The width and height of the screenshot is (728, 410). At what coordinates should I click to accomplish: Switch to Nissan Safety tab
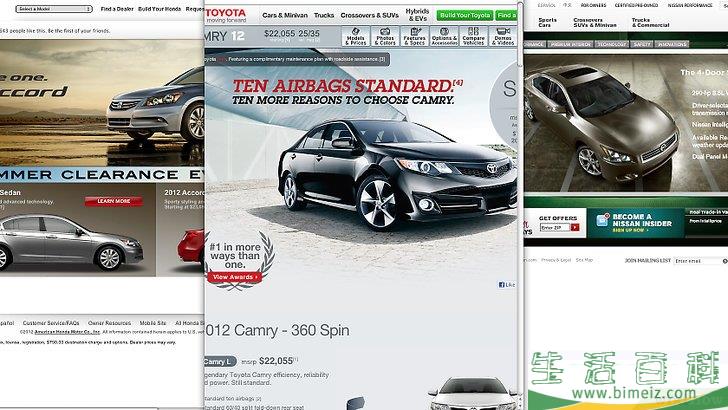[642, 45]
